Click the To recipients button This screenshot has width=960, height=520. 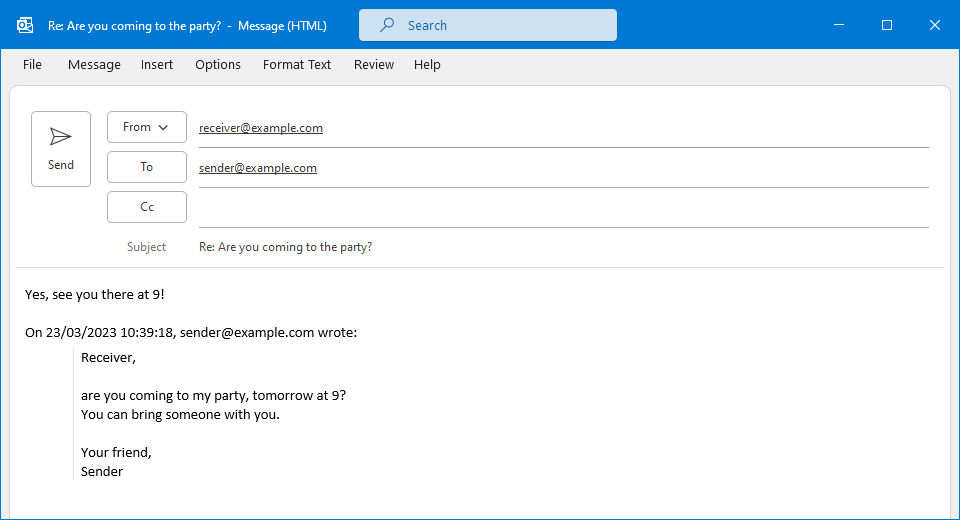147,167
